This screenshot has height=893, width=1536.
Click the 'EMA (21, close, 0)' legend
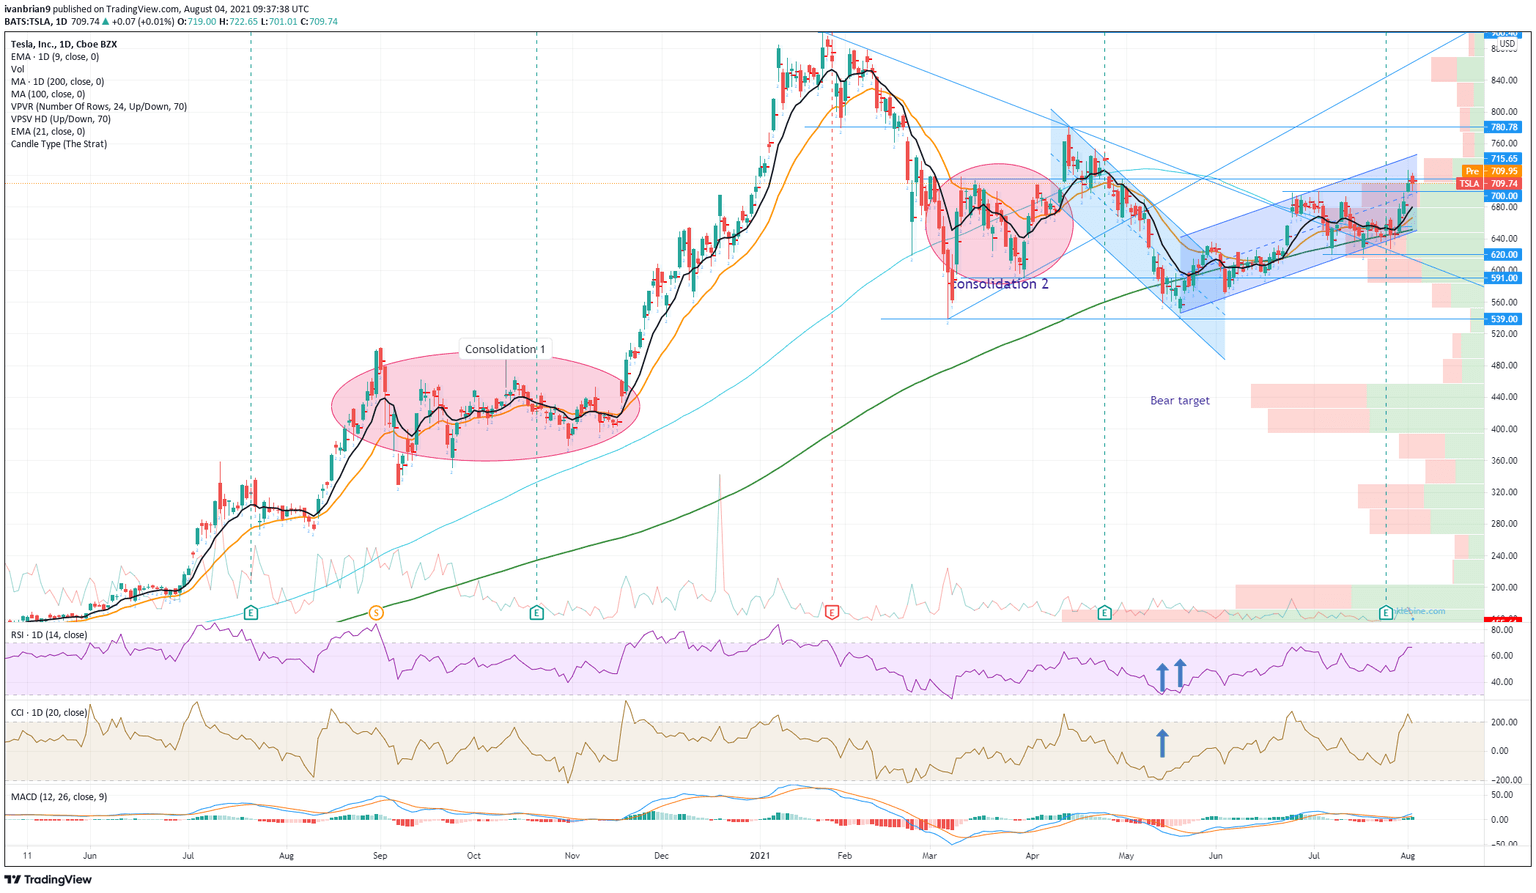click(48, 132)
